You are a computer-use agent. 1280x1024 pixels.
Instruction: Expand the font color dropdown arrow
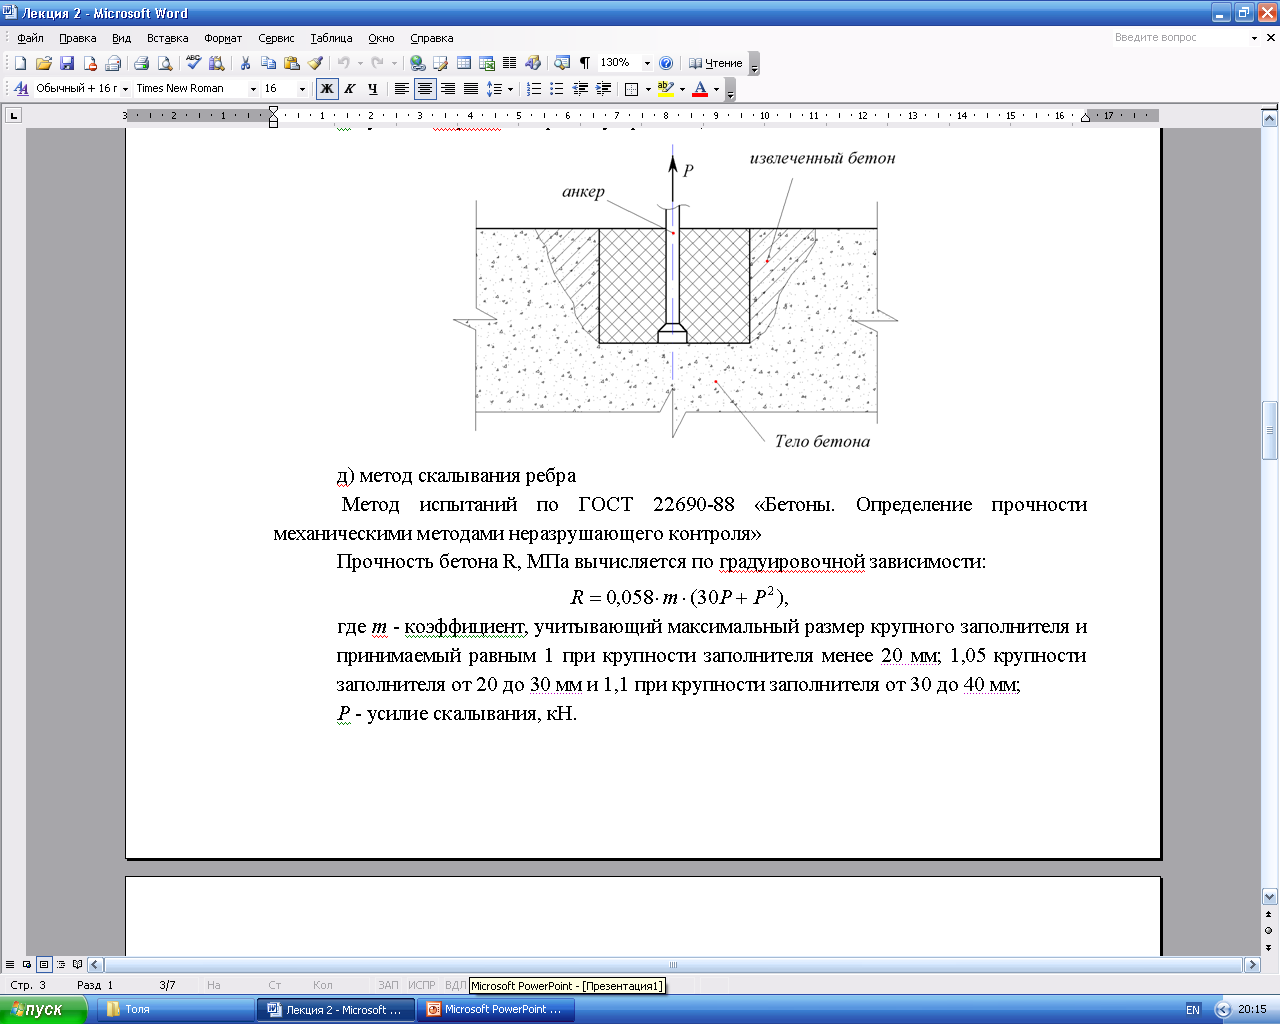point(716,89)
